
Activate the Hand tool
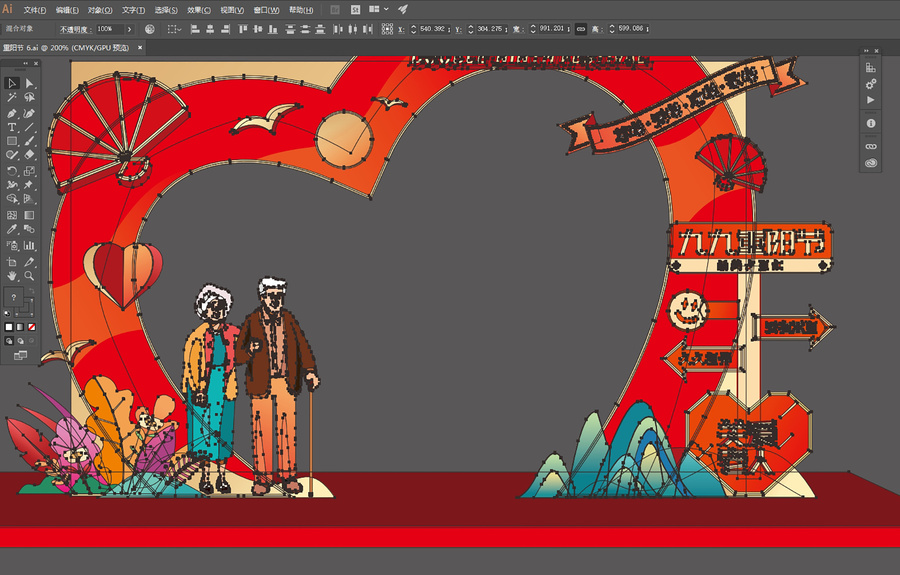point(11,276)
